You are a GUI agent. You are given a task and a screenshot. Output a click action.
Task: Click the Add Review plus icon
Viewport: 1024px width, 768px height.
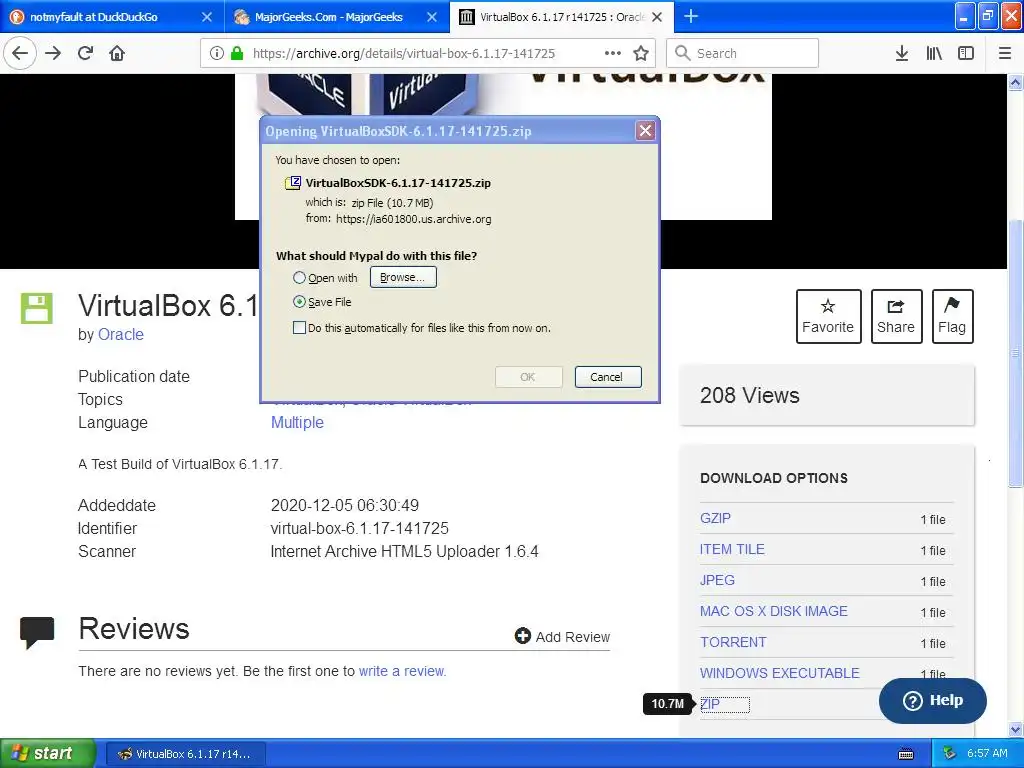(x=522, y=635)
